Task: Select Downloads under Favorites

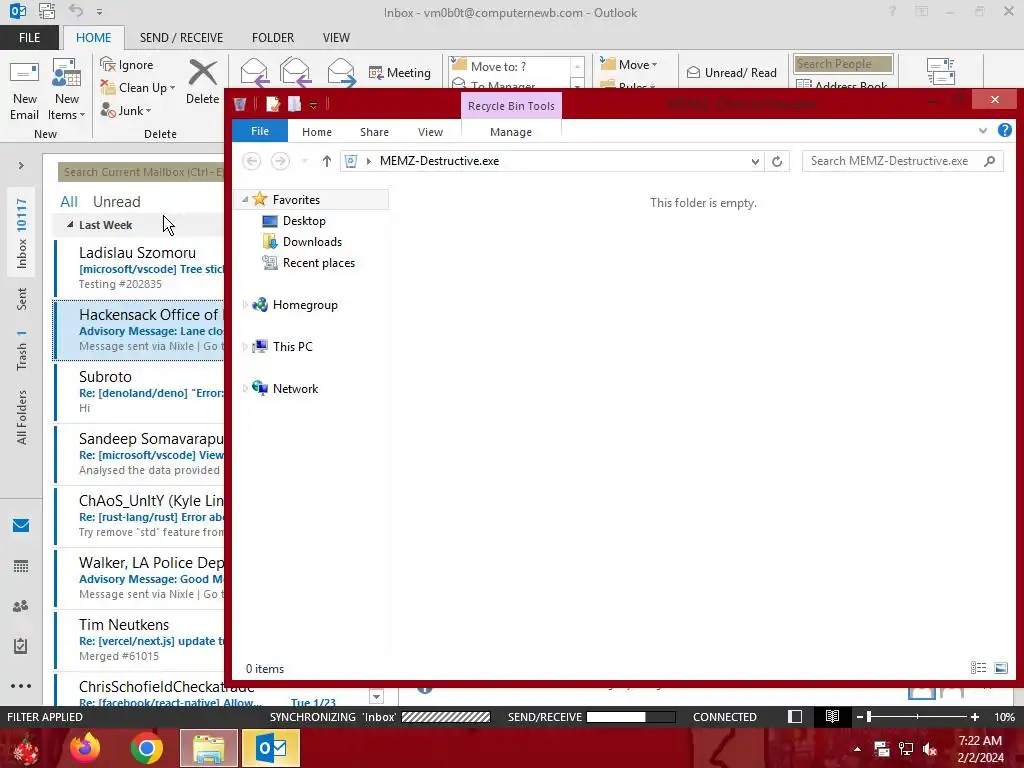Action: (312, 242)
